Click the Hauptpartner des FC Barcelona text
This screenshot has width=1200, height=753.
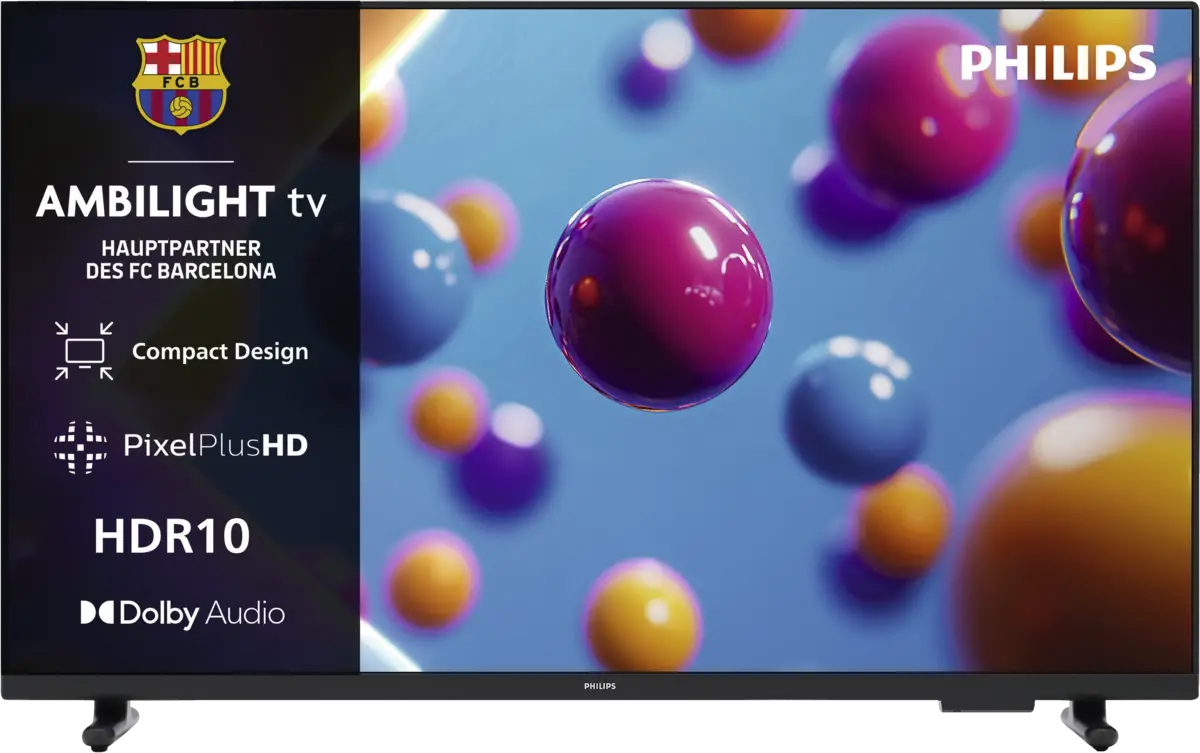pos(181,259)
